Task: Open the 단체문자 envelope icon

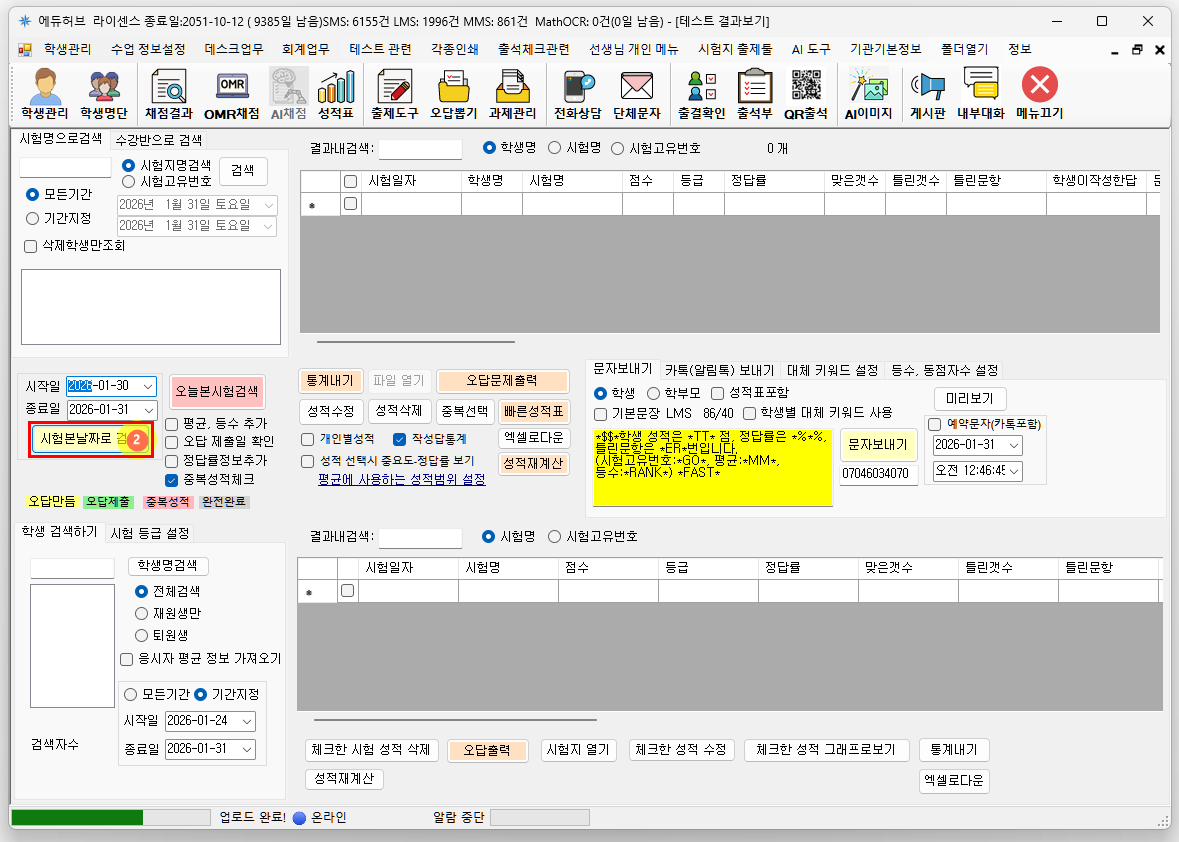Action: click(x=637, y=94)
